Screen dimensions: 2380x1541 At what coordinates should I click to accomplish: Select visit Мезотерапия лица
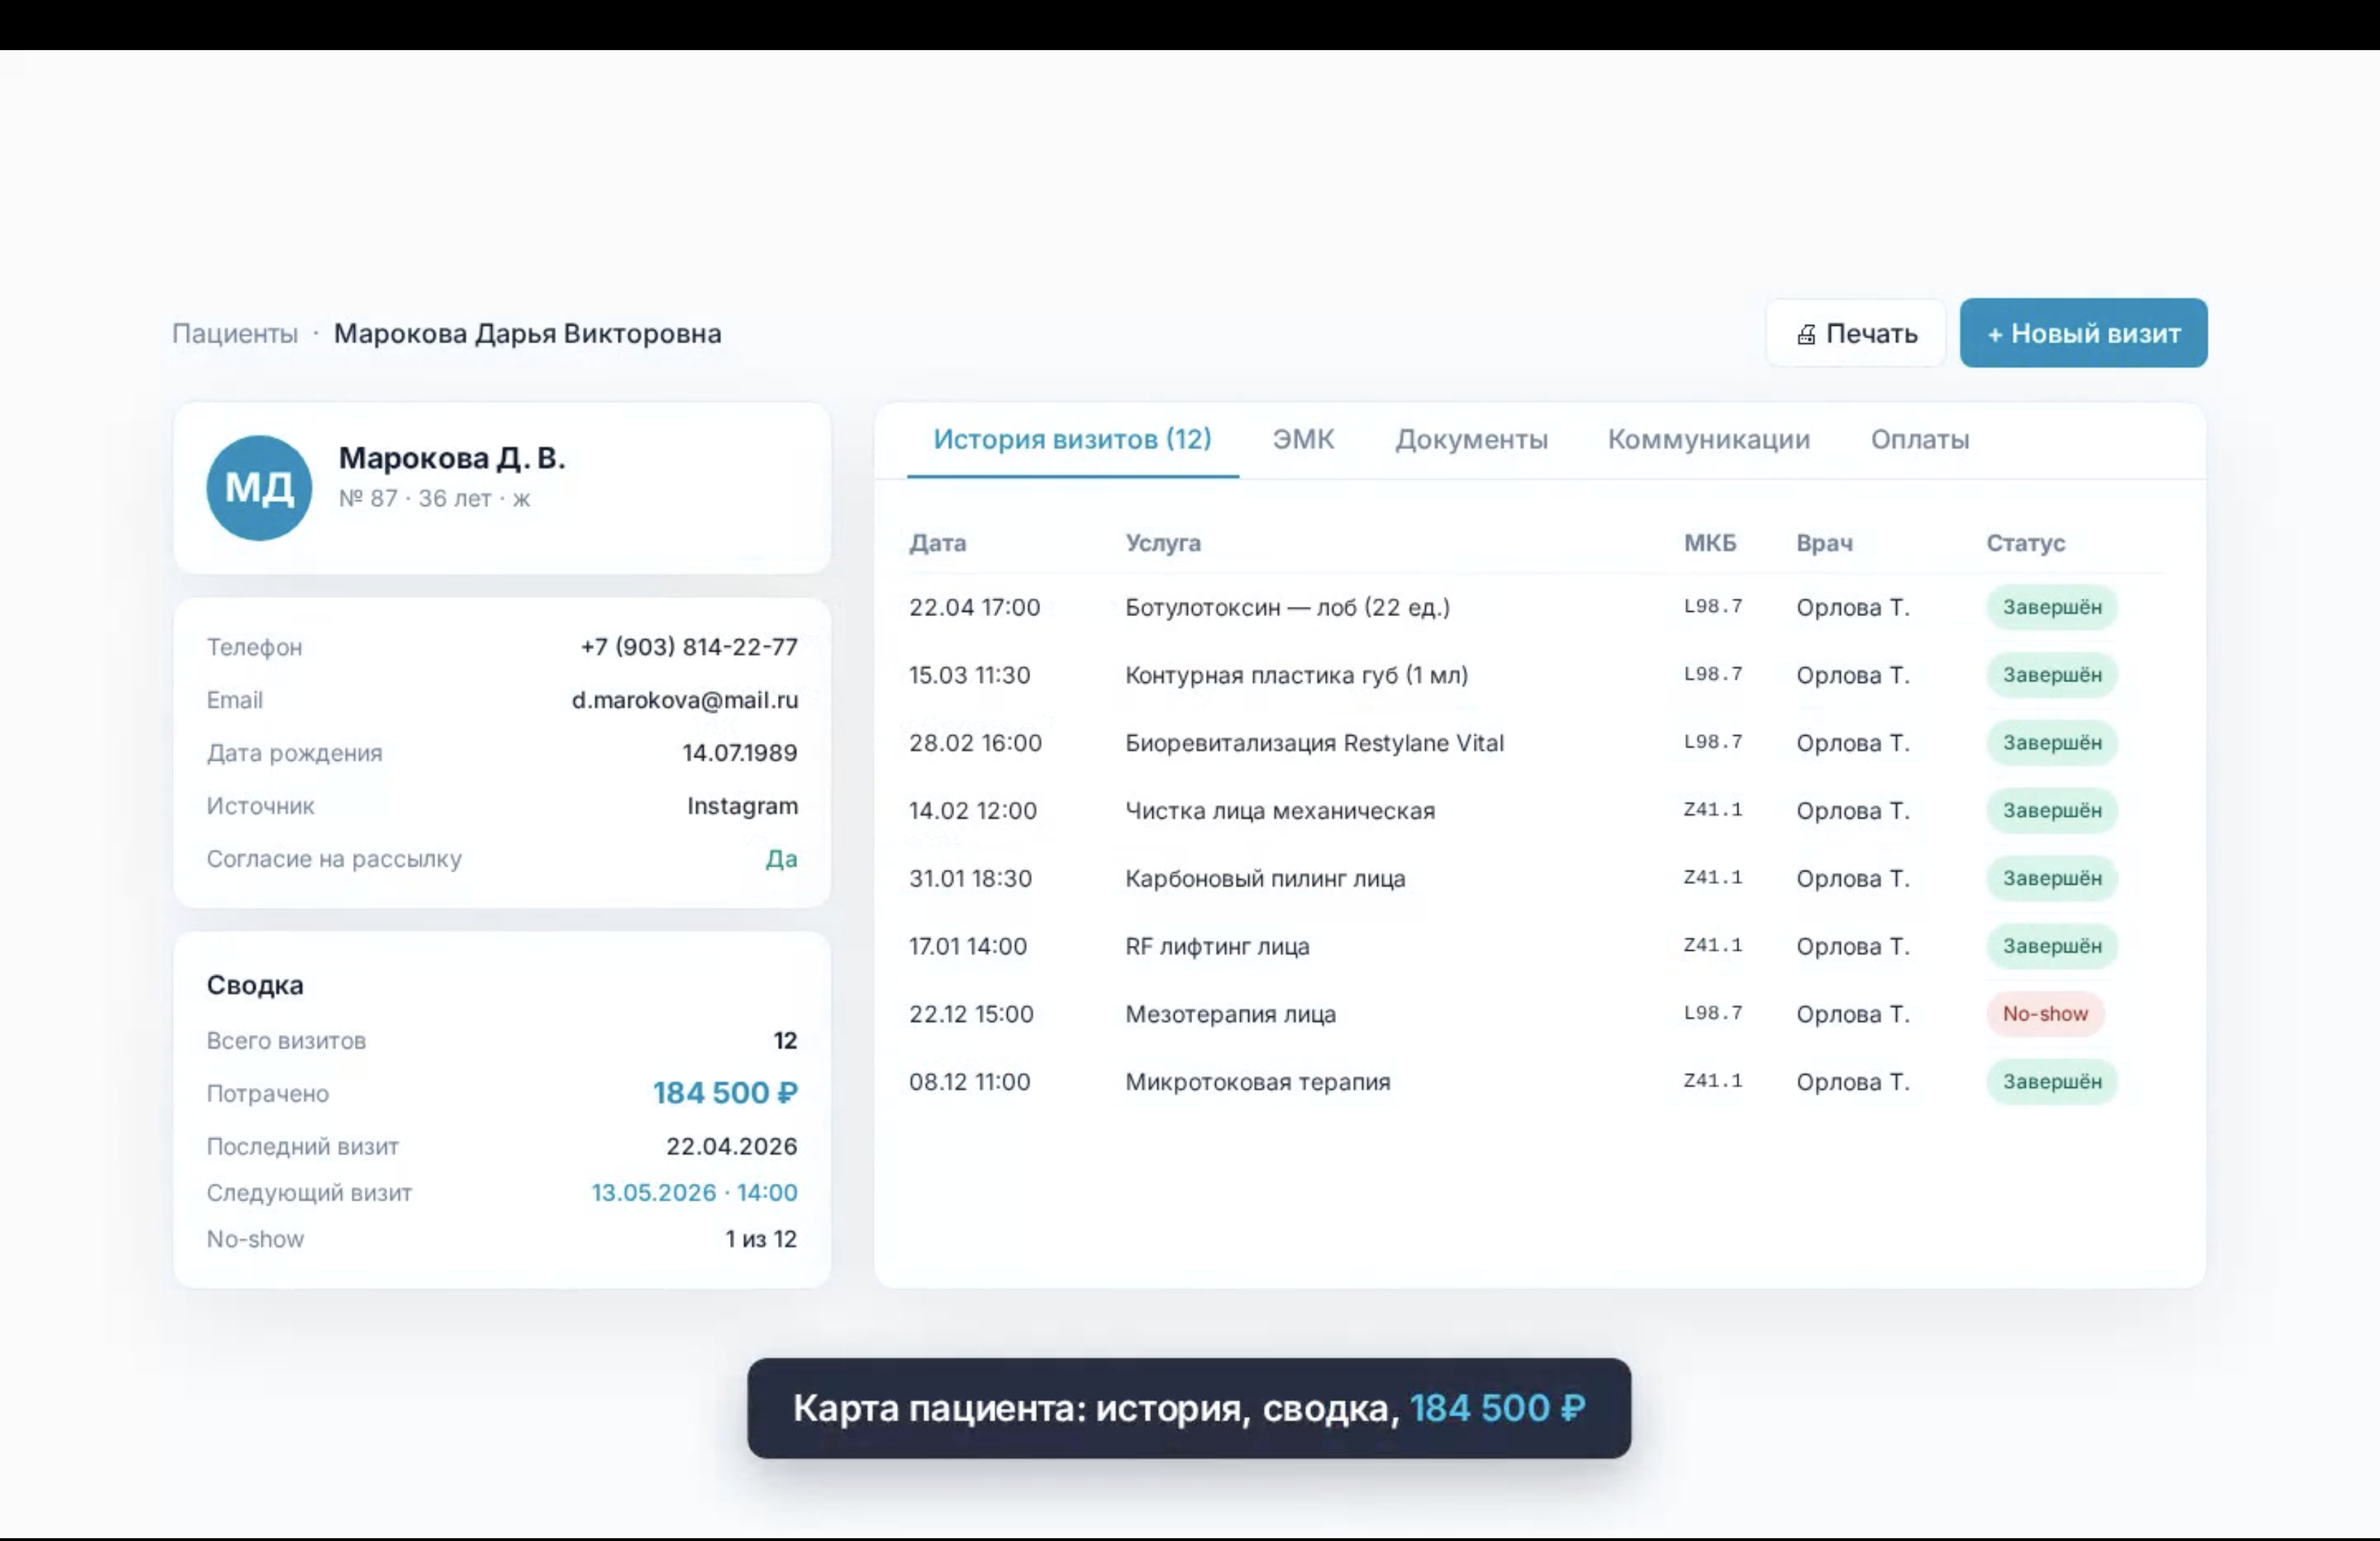pos(1536,1014)
